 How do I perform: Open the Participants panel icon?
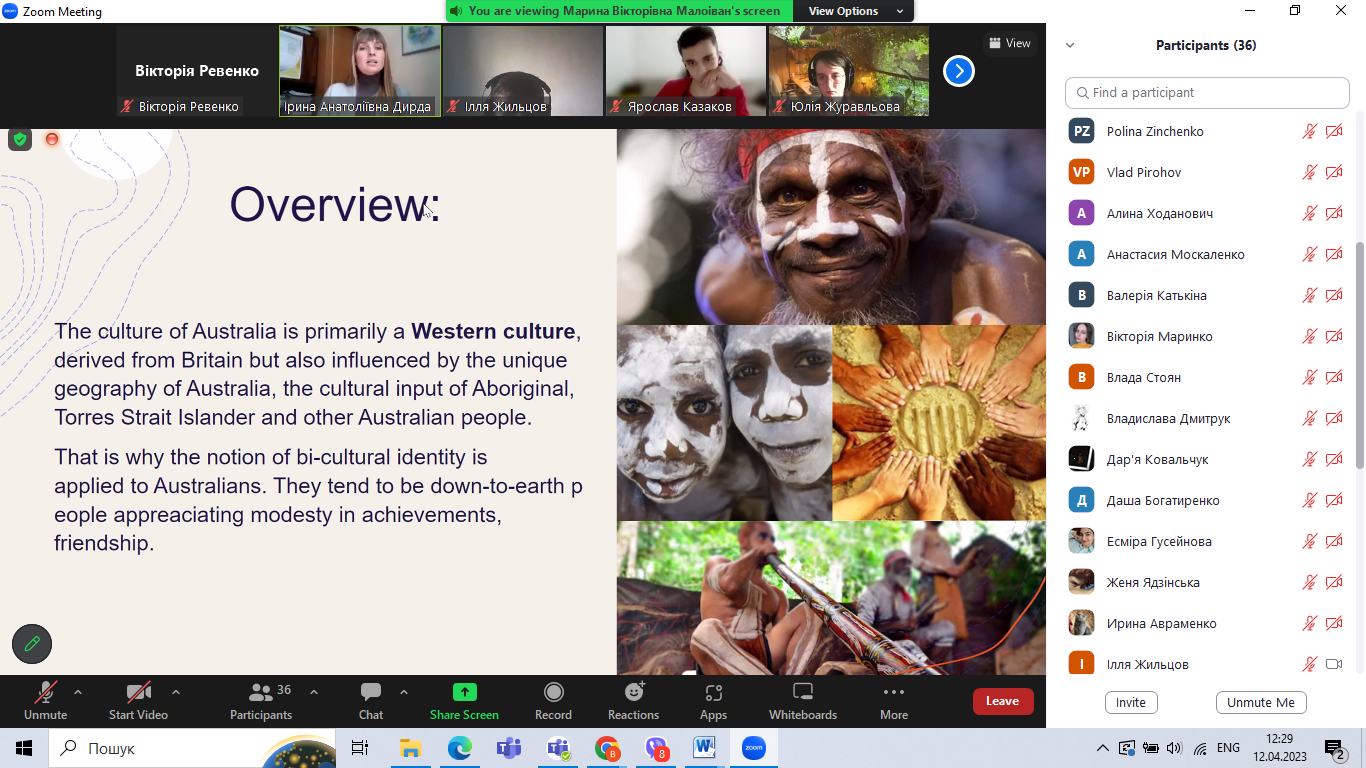pos(261,692)
